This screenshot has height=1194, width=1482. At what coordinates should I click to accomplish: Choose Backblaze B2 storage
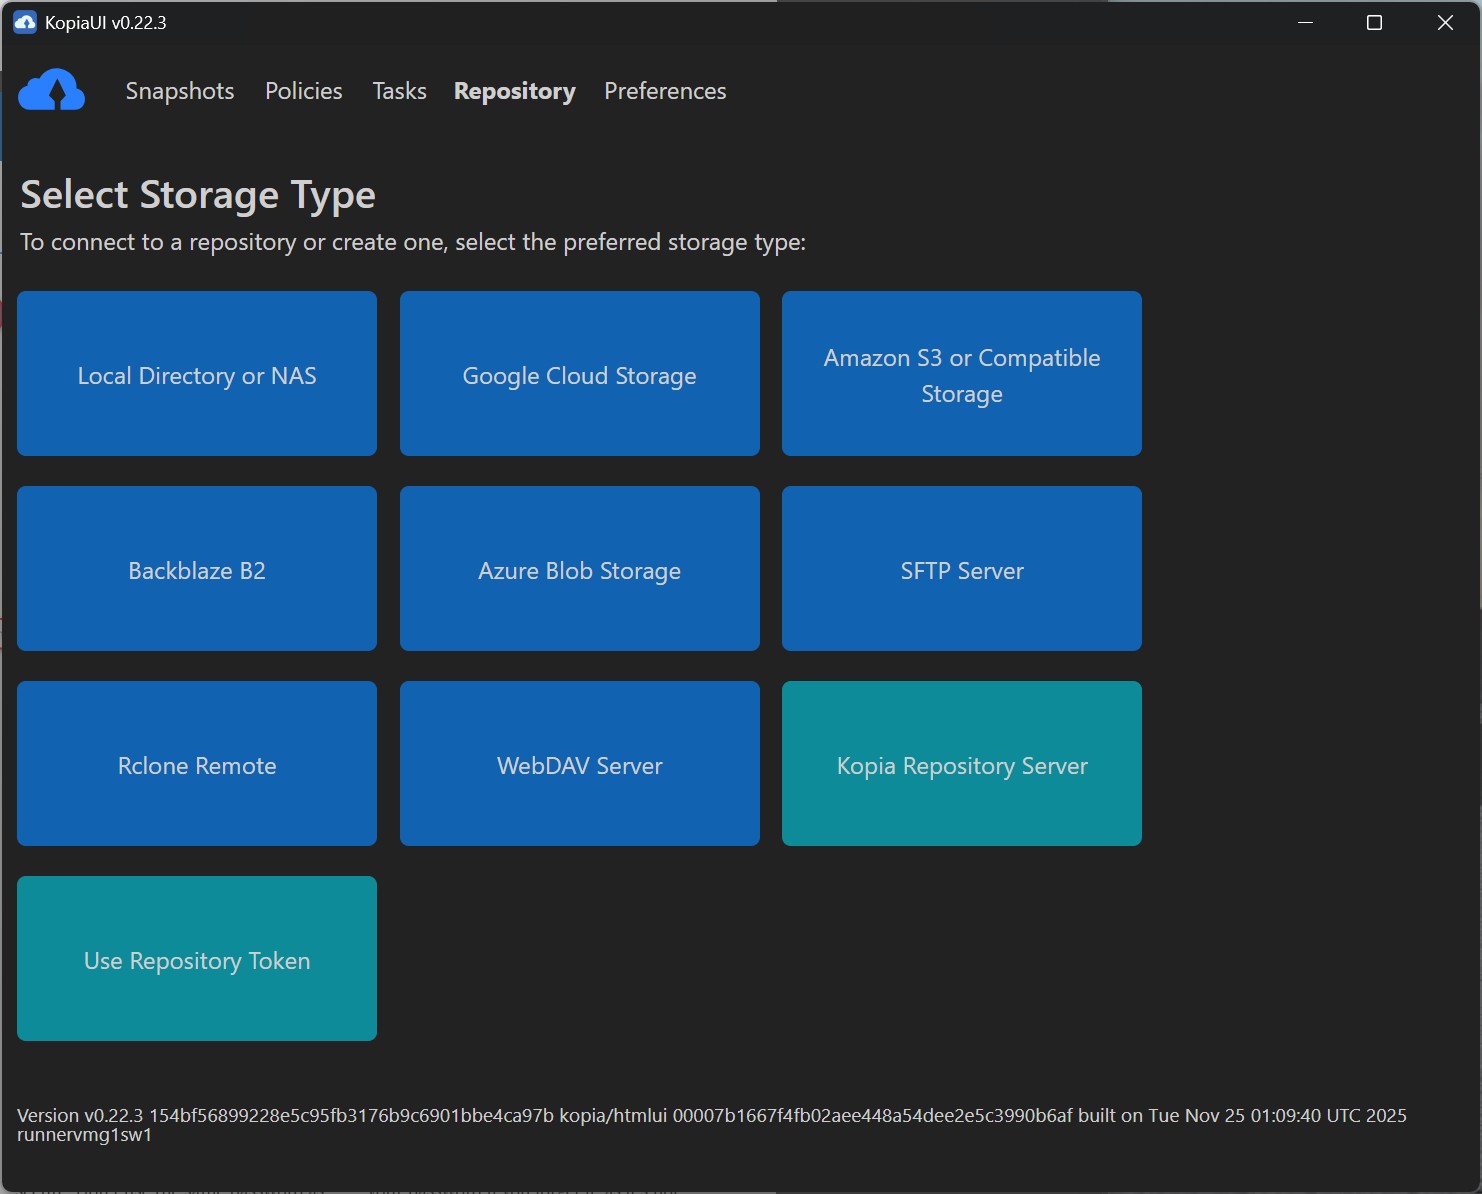pyautogui.click(x=197, y=569)
